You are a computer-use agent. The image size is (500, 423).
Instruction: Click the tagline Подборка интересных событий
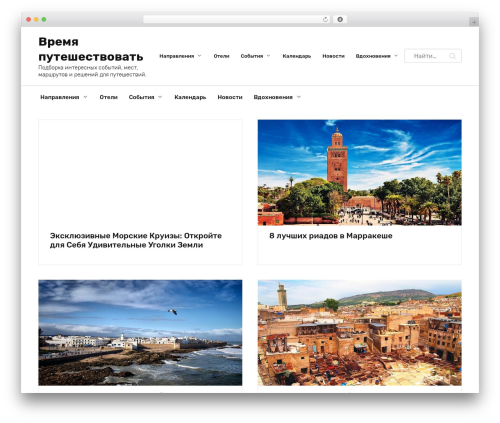pos(92,71)
